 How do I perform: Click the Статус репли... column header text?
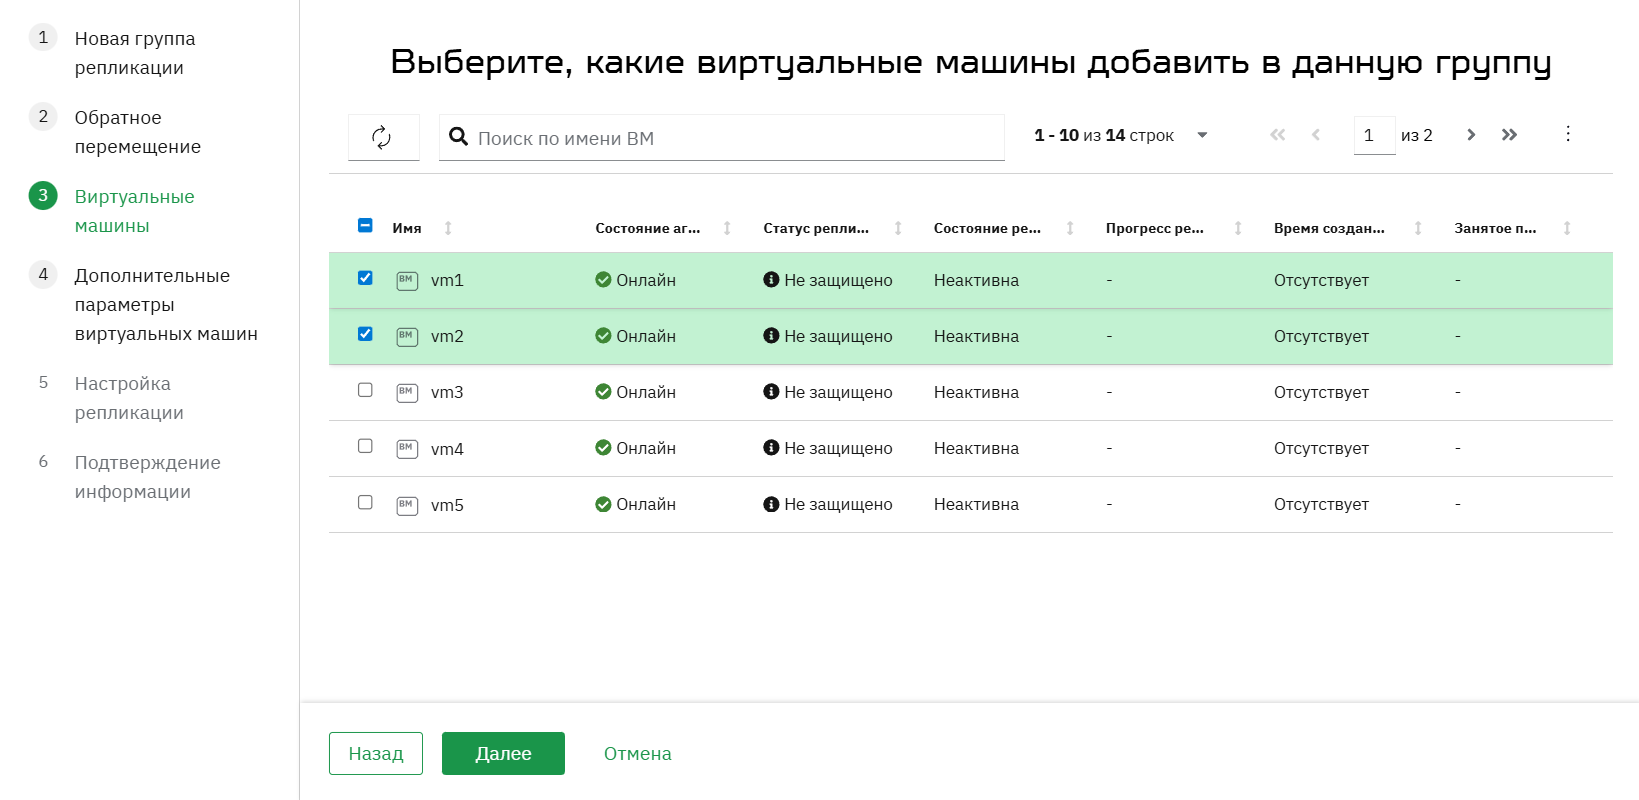pos(816,228)
